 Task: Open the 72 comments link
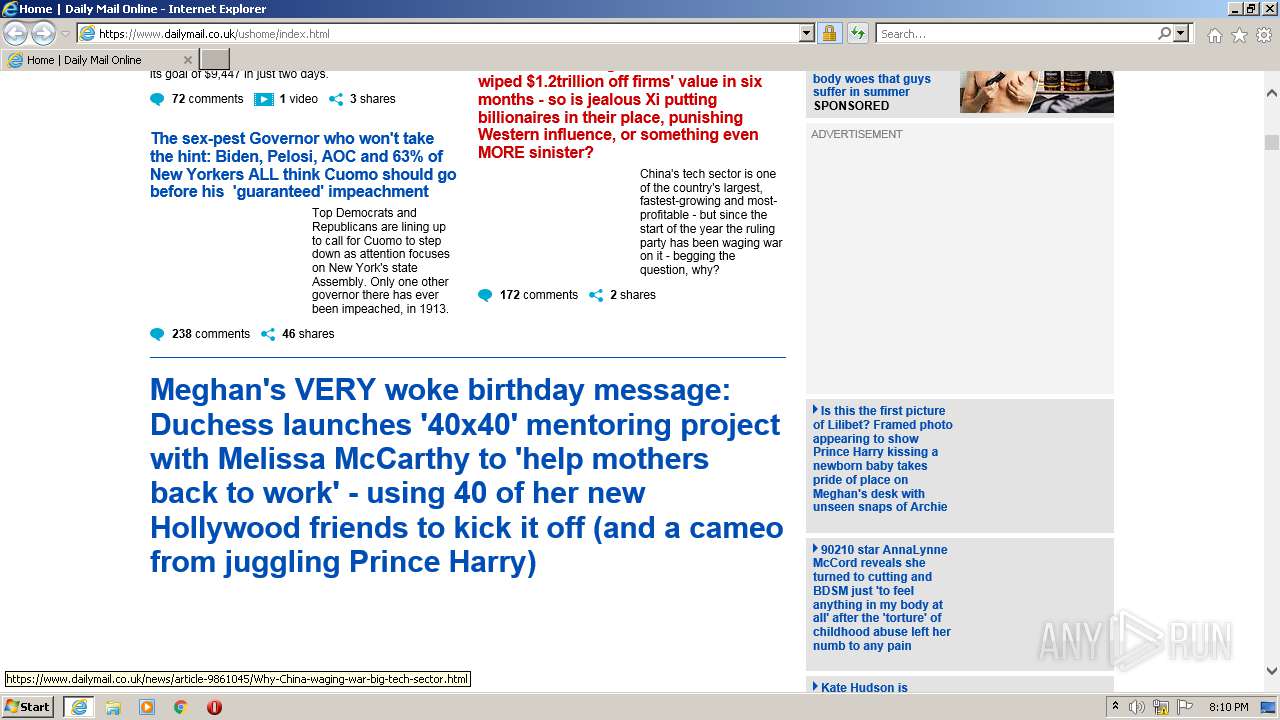click(207, 99)
